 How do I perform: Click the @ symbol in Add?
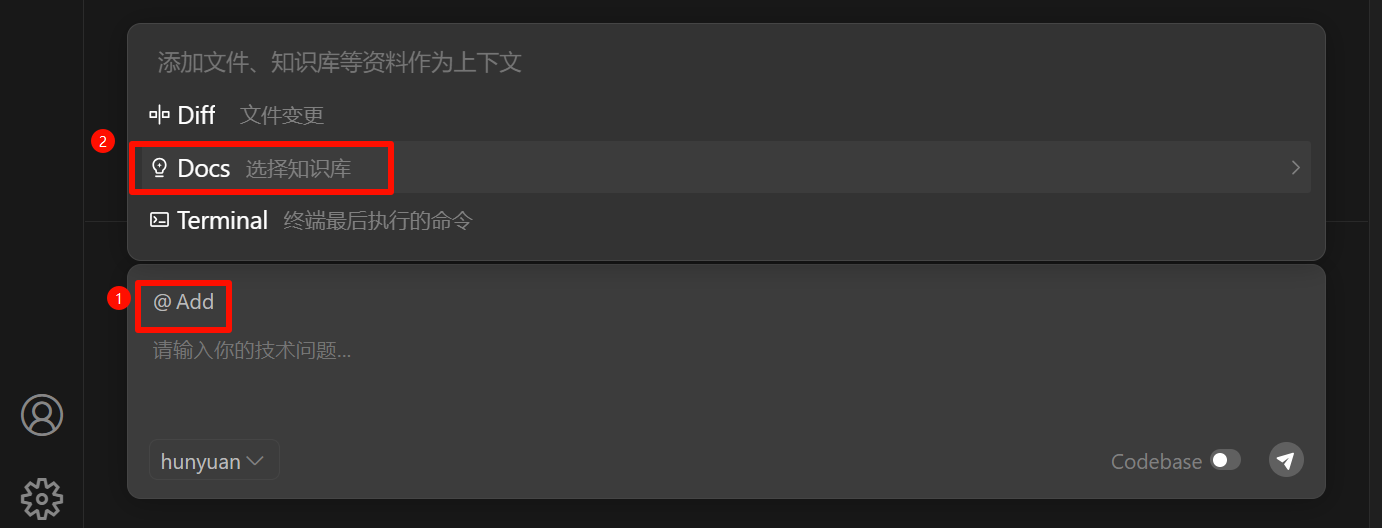(x=162, y=302)
